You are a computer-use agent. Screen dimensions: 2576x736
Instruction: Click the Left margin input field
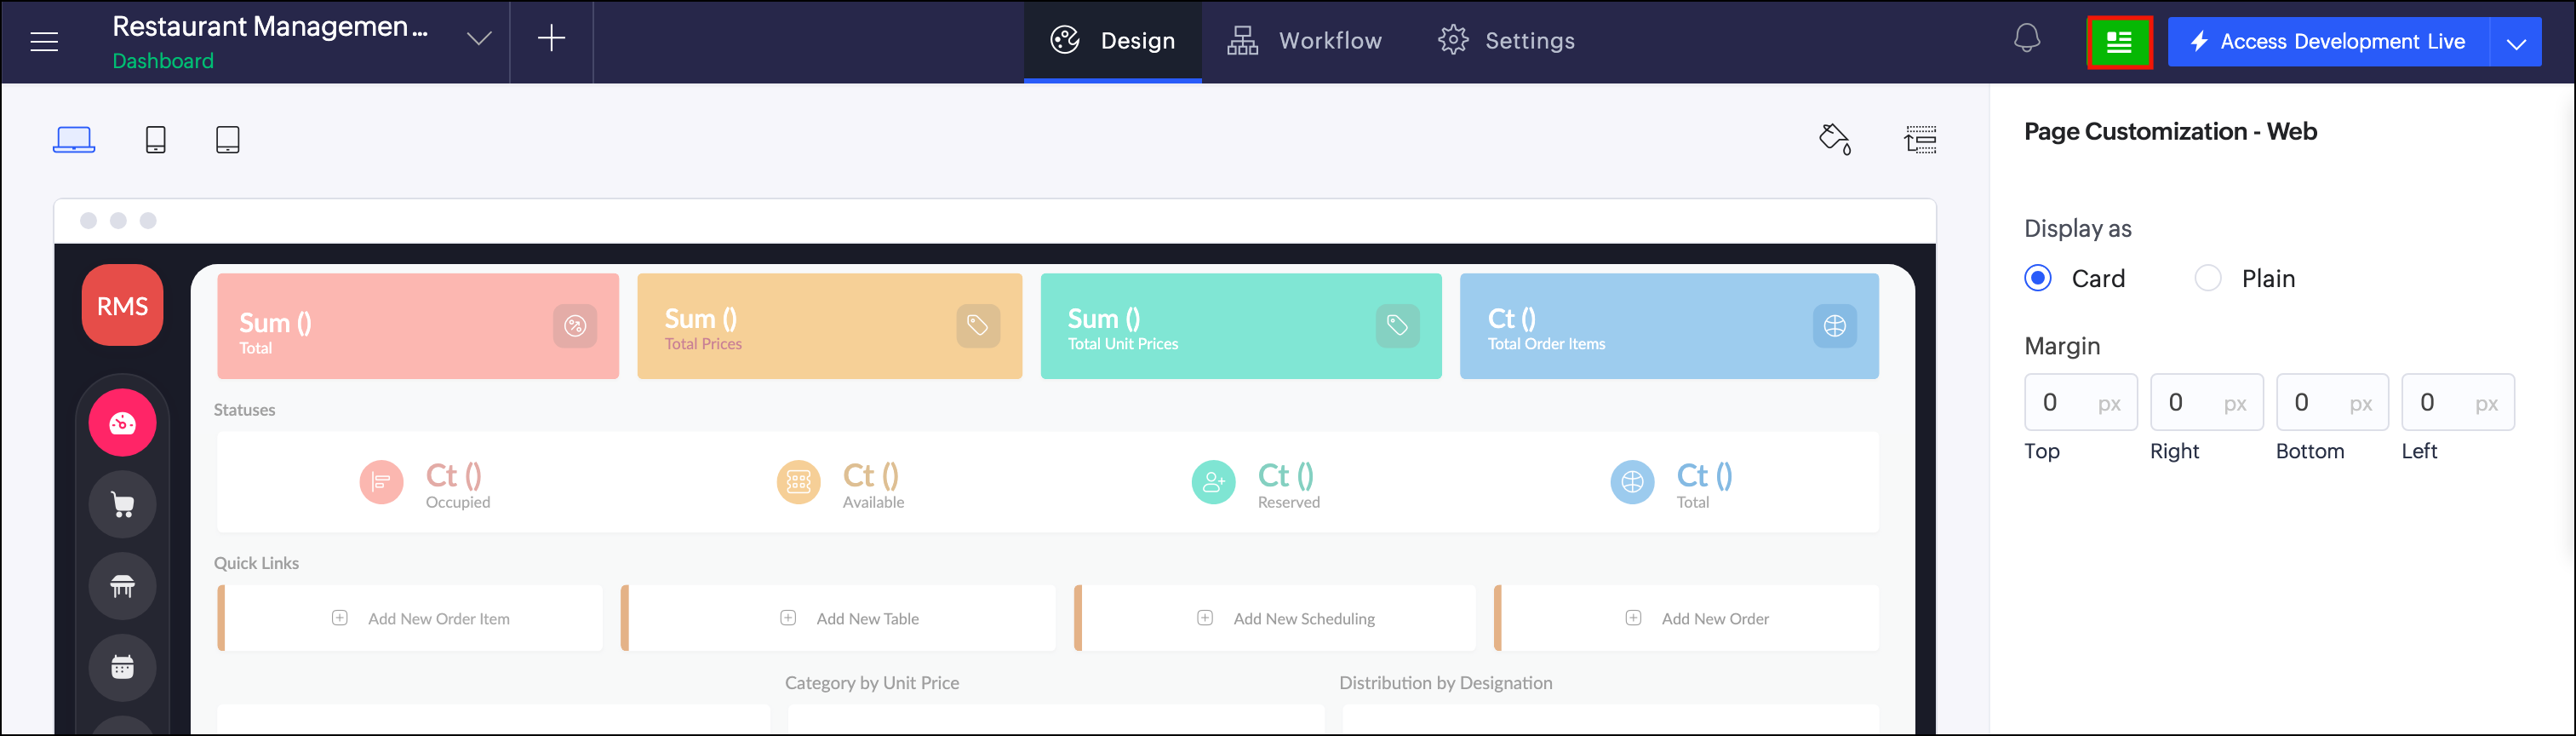click(x=2458, y=402)
